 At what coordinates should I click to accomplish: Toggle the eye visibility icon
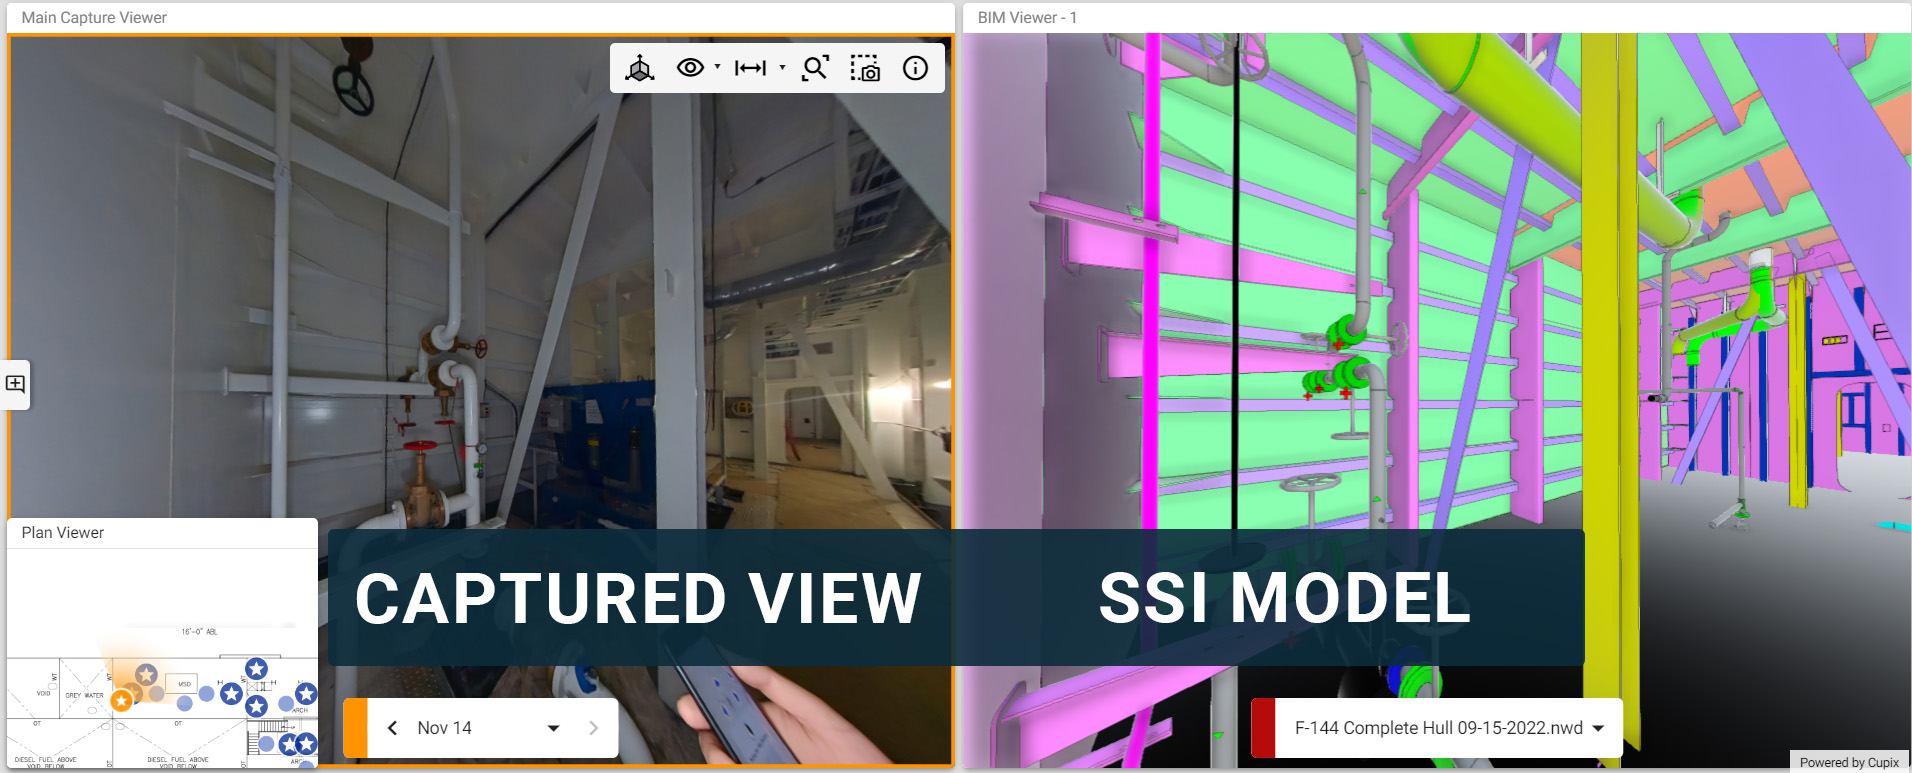690,68
